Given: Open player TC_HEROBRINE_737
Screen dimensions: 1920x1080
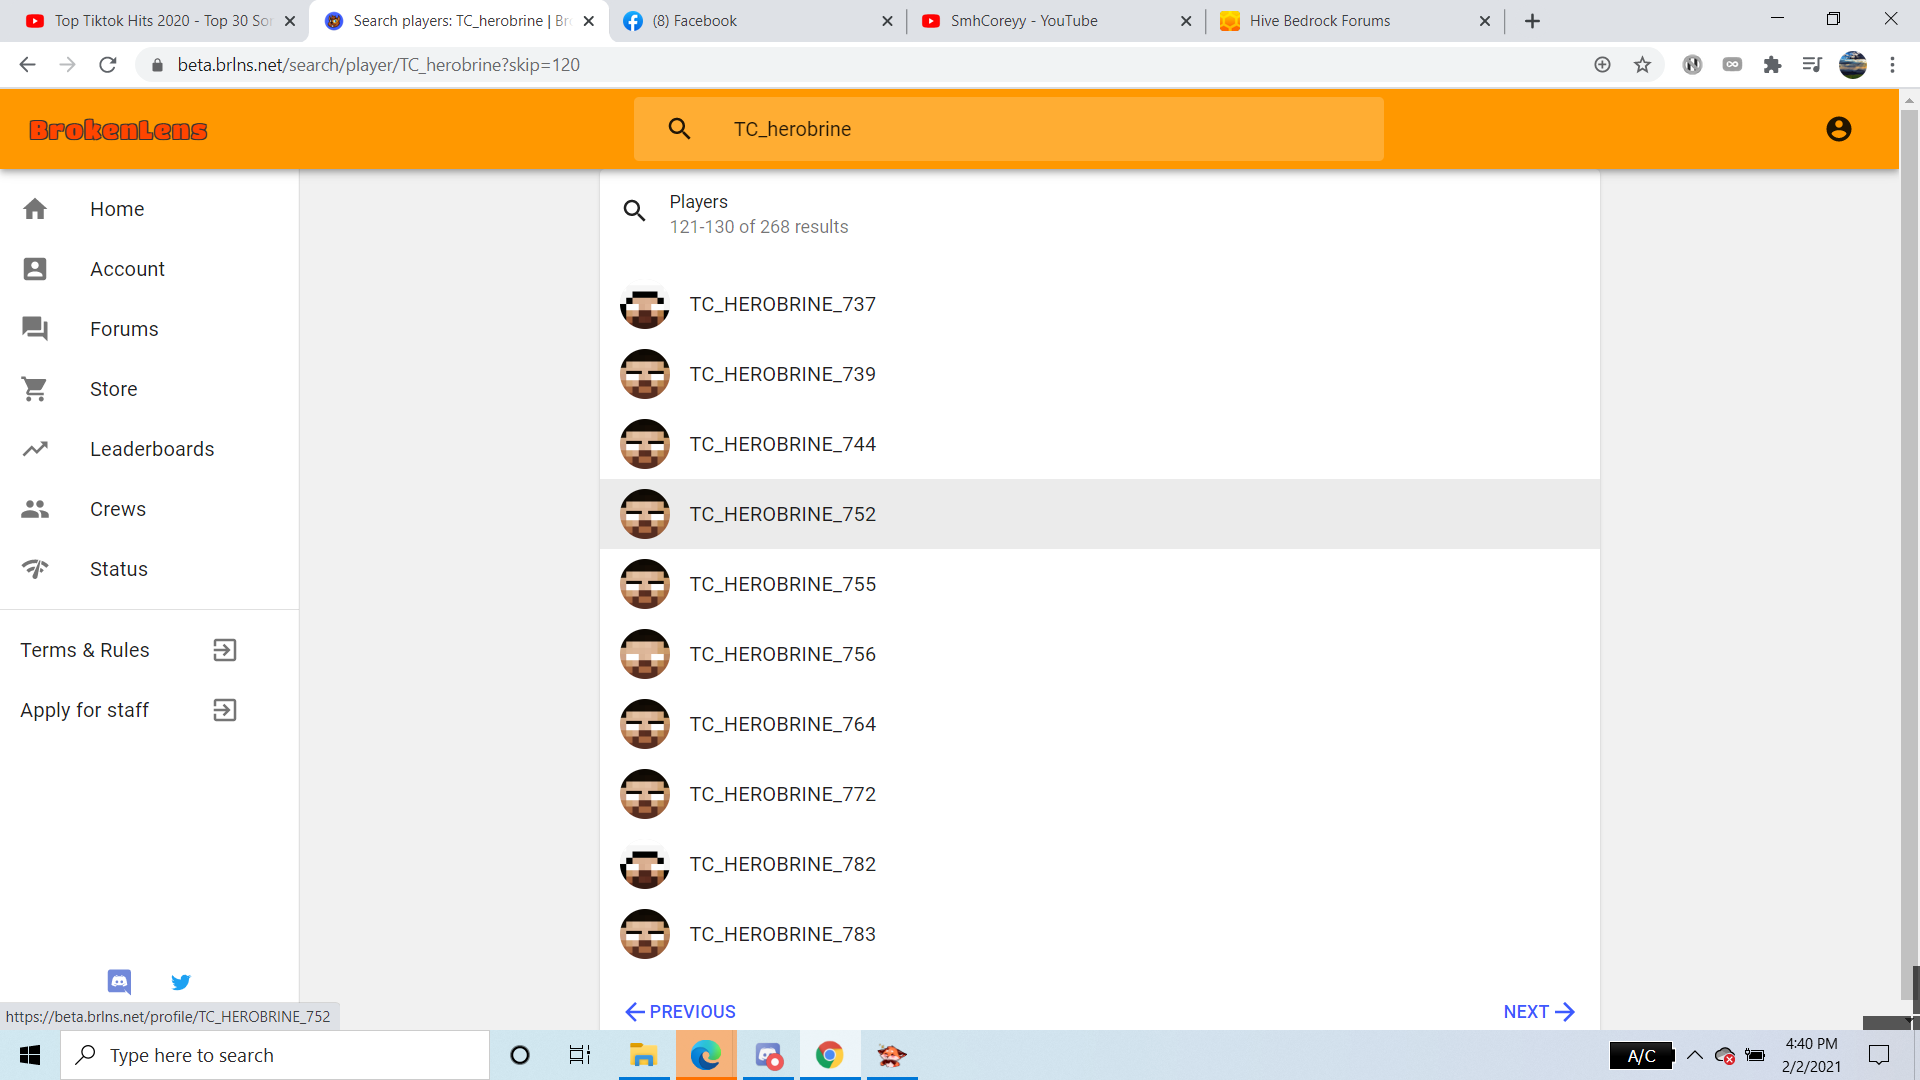Looking at the screenshot, I should pyautogui.click(x=1100, y=304).
